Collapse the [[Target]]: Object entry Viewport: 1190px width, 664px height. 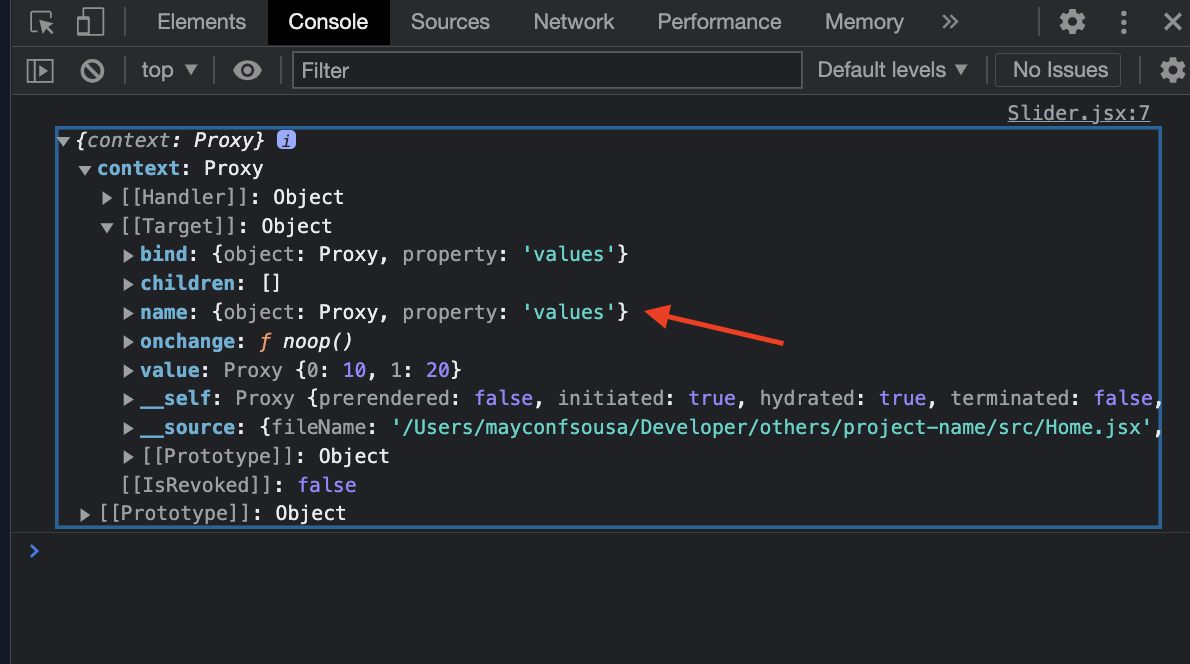tap(107, 227)
